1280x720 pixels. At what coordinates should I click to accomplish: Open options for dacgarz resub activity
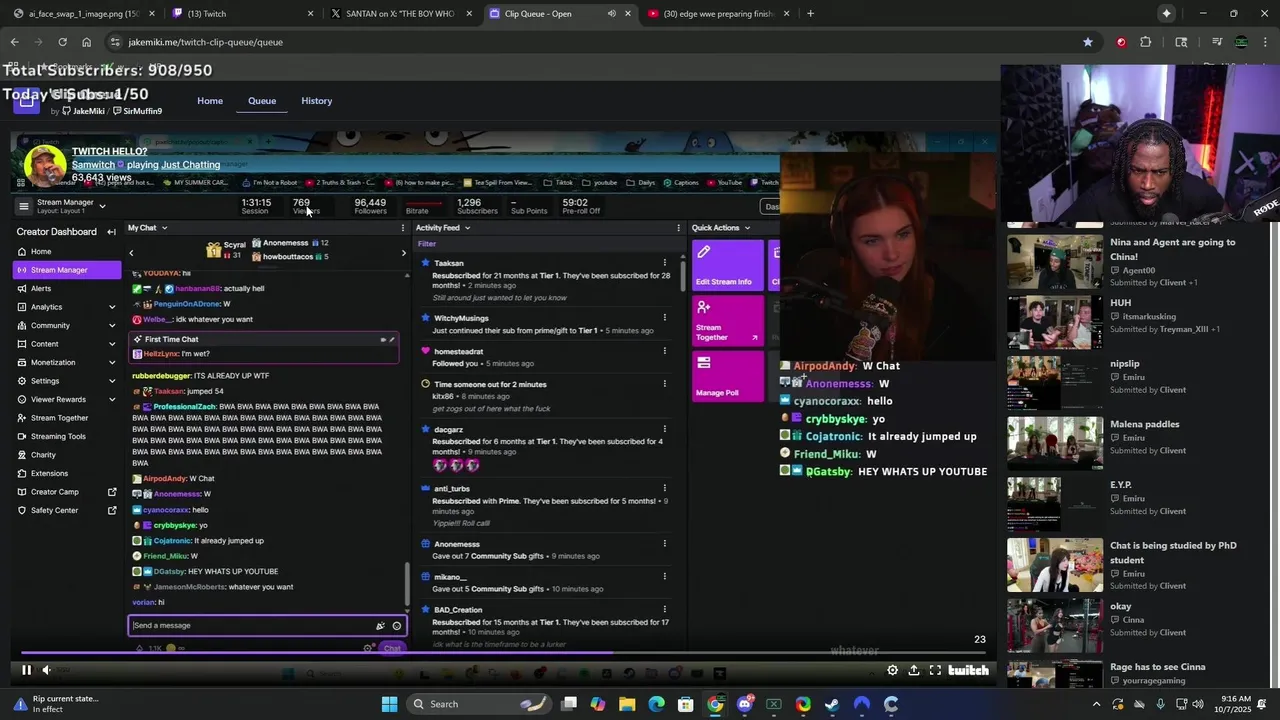(664, 429)
